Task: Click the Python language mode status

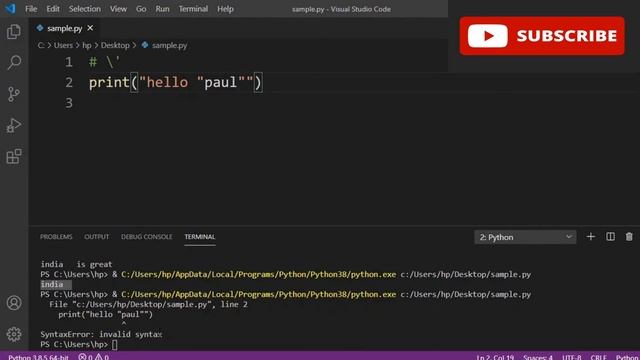Action: point(627,357)
